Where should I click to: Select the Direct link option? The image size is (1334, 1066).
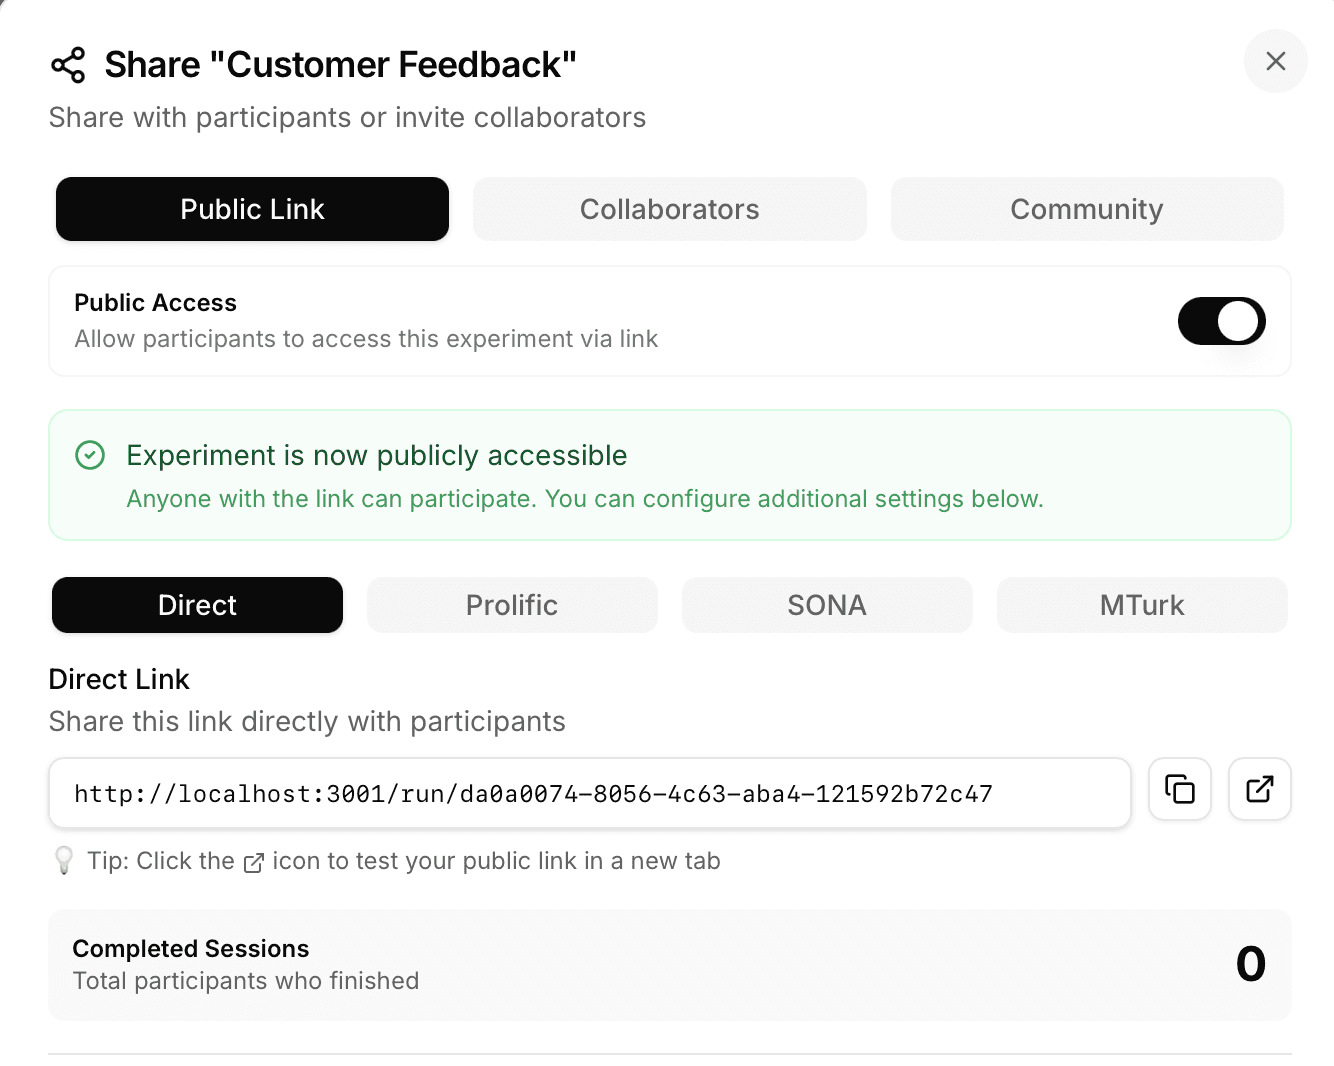tap(197, 605)
